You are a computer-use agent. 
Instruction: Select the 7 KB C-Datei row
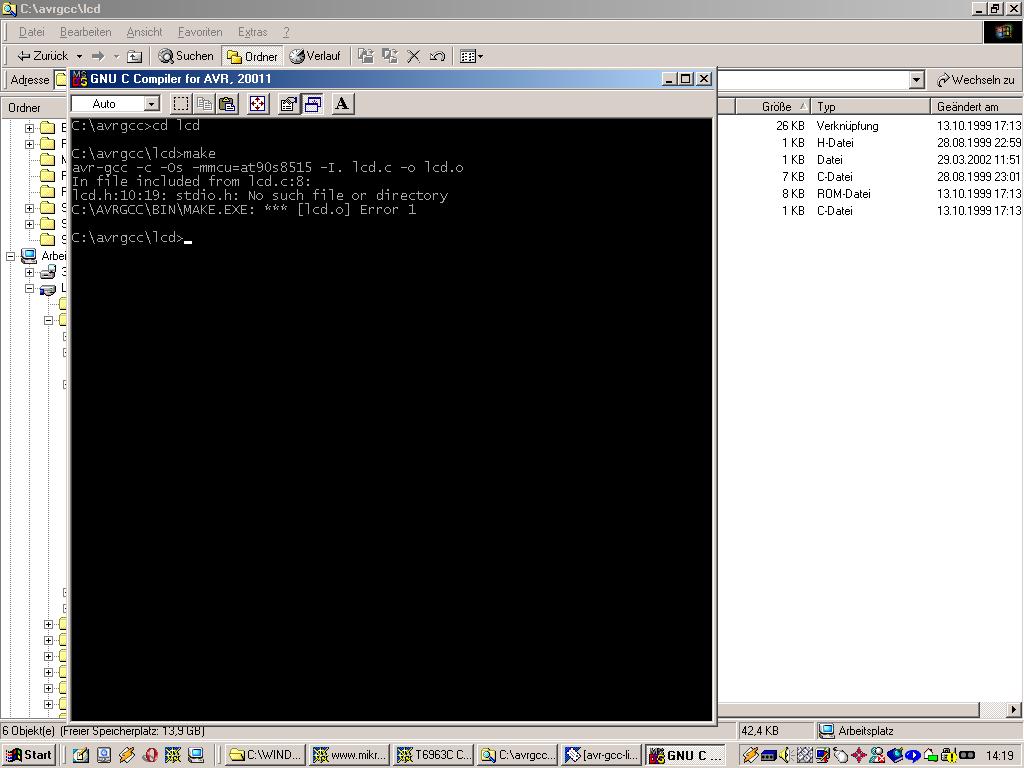(x=871, y=176)
